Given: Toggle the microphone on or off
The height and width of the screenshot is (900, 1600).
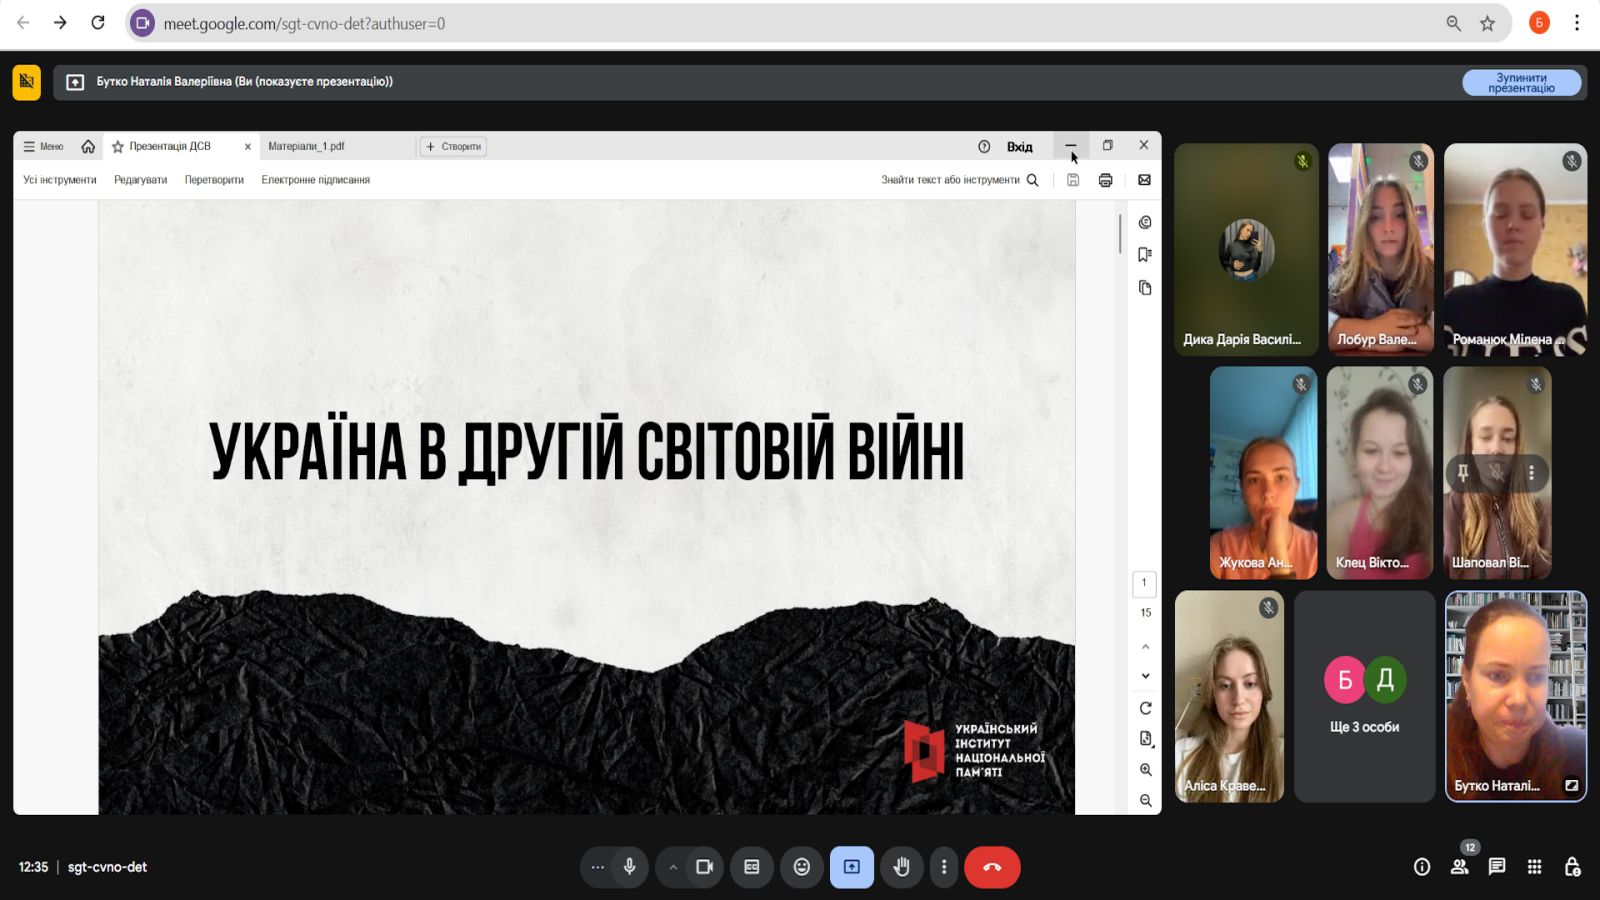Looking at the screenshot, I should point(629,867).
